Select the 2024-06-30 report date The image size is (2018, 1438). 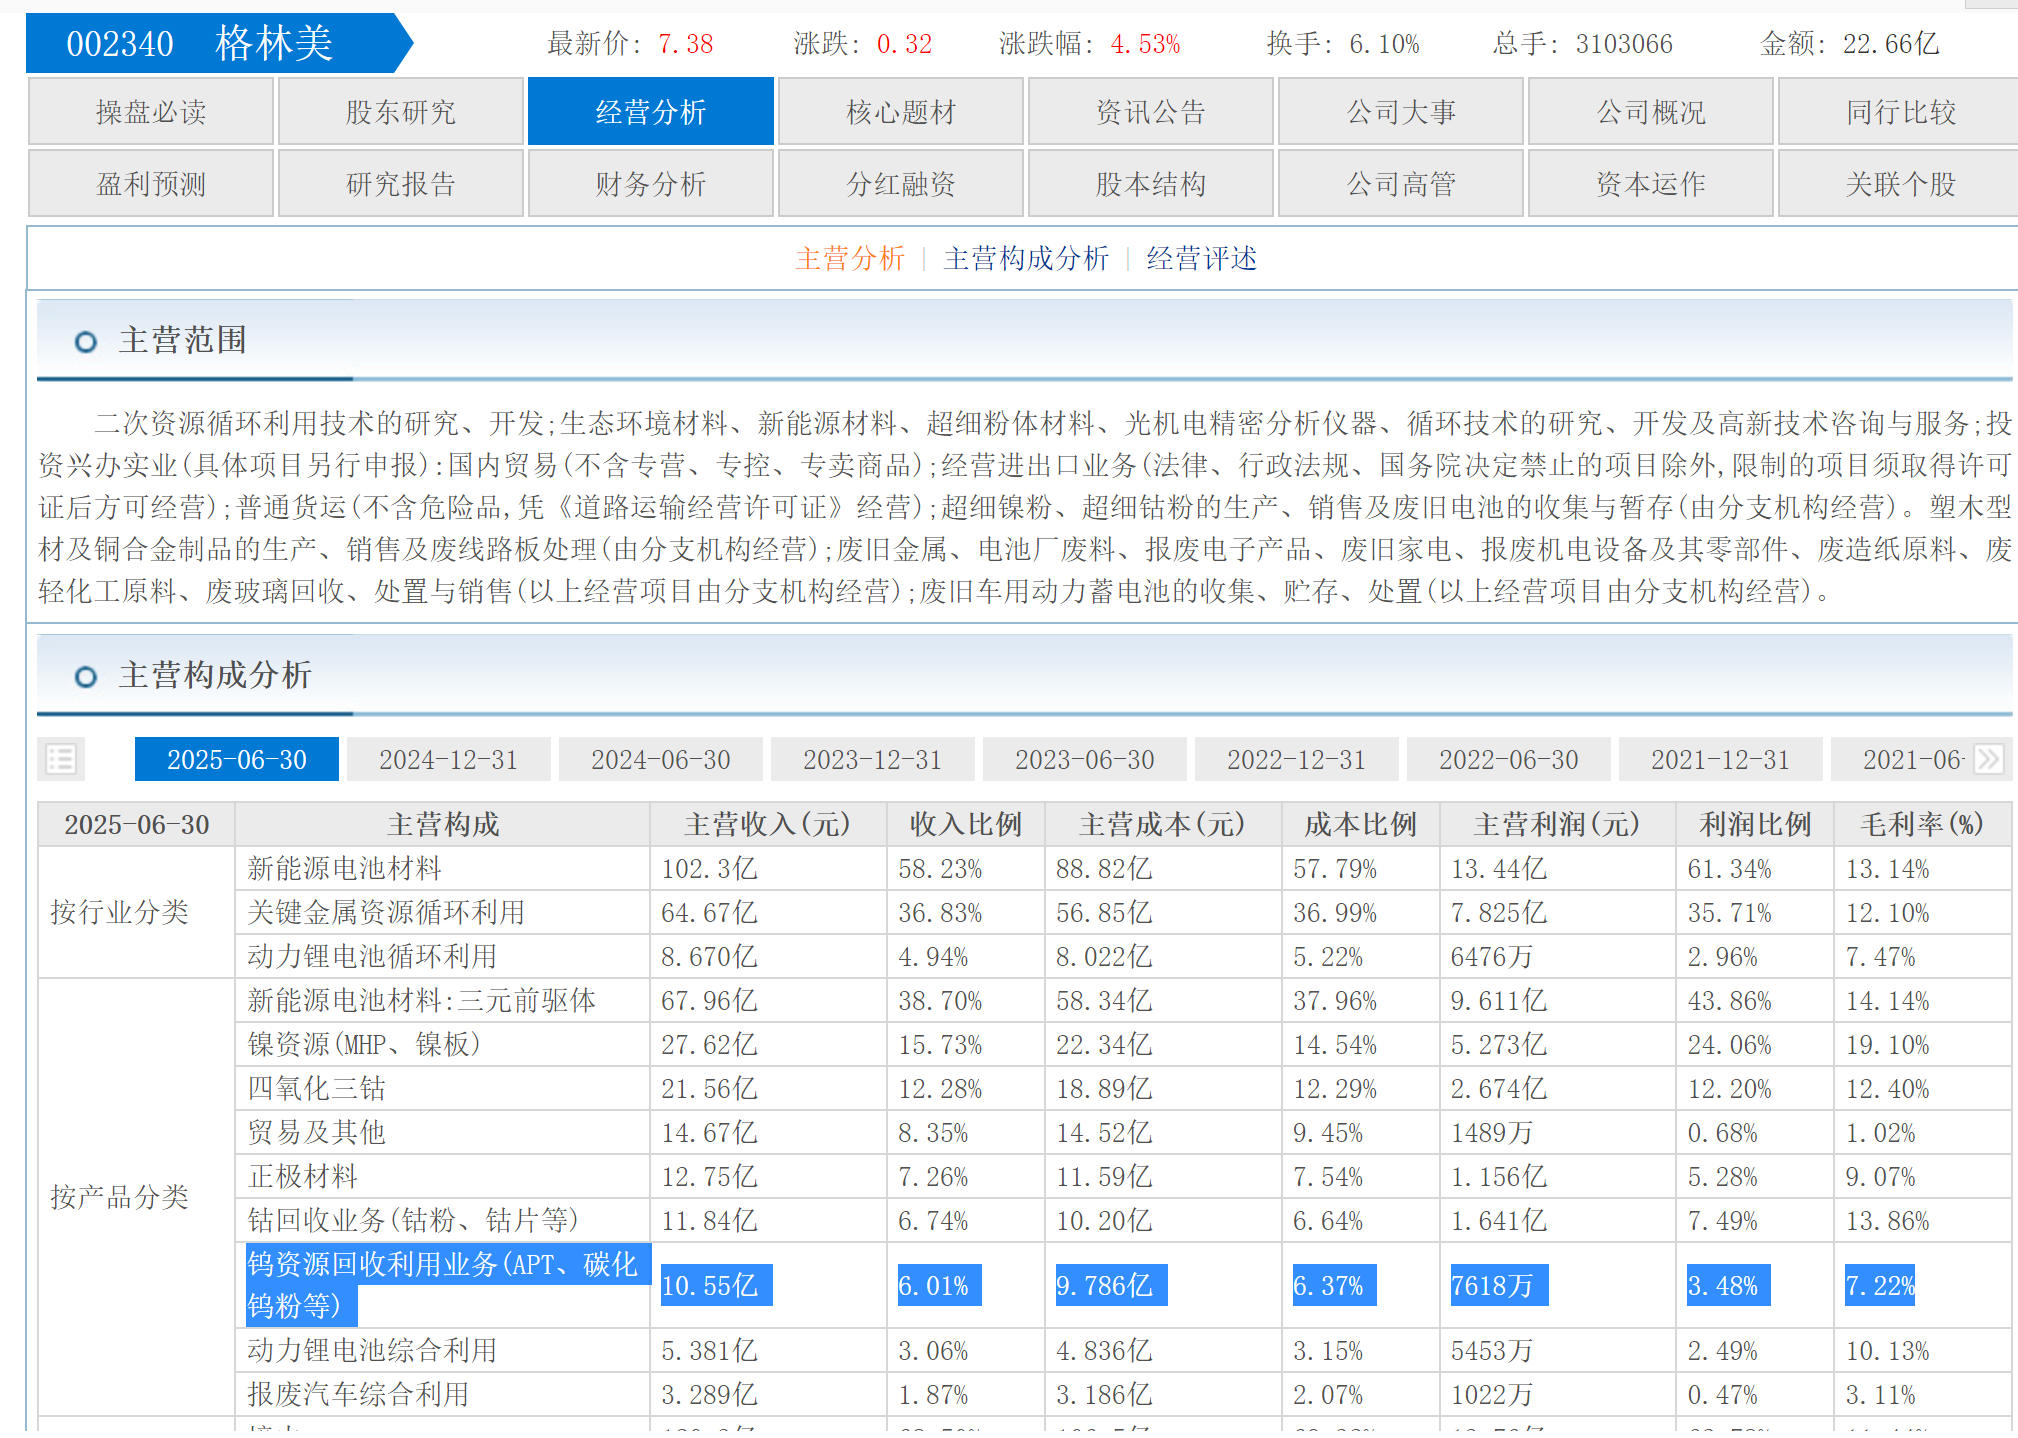coord(661,759)
